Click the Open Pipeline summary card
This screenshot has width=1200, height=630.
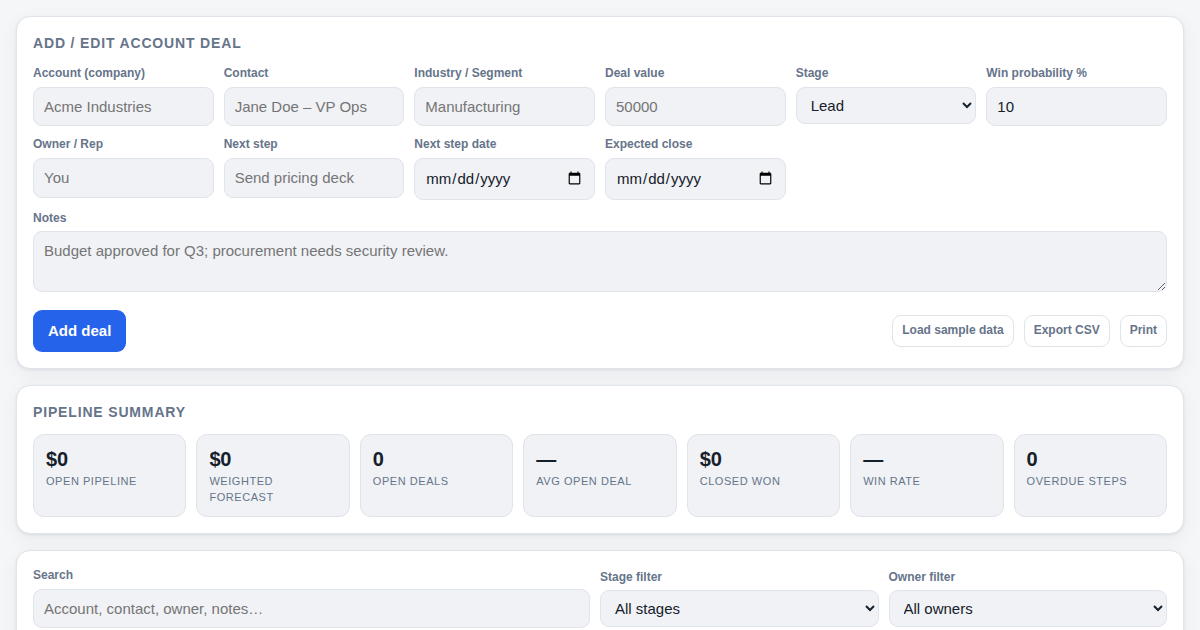109,475
